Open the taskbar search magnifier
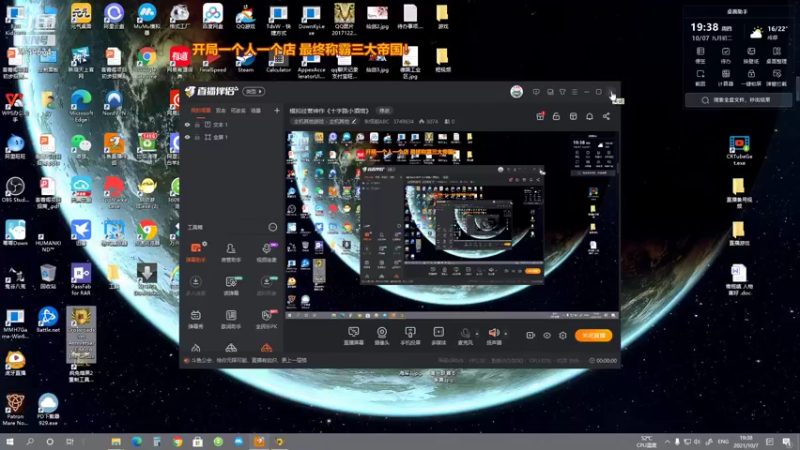The image size is (800, 450). [x=30, y=442]
